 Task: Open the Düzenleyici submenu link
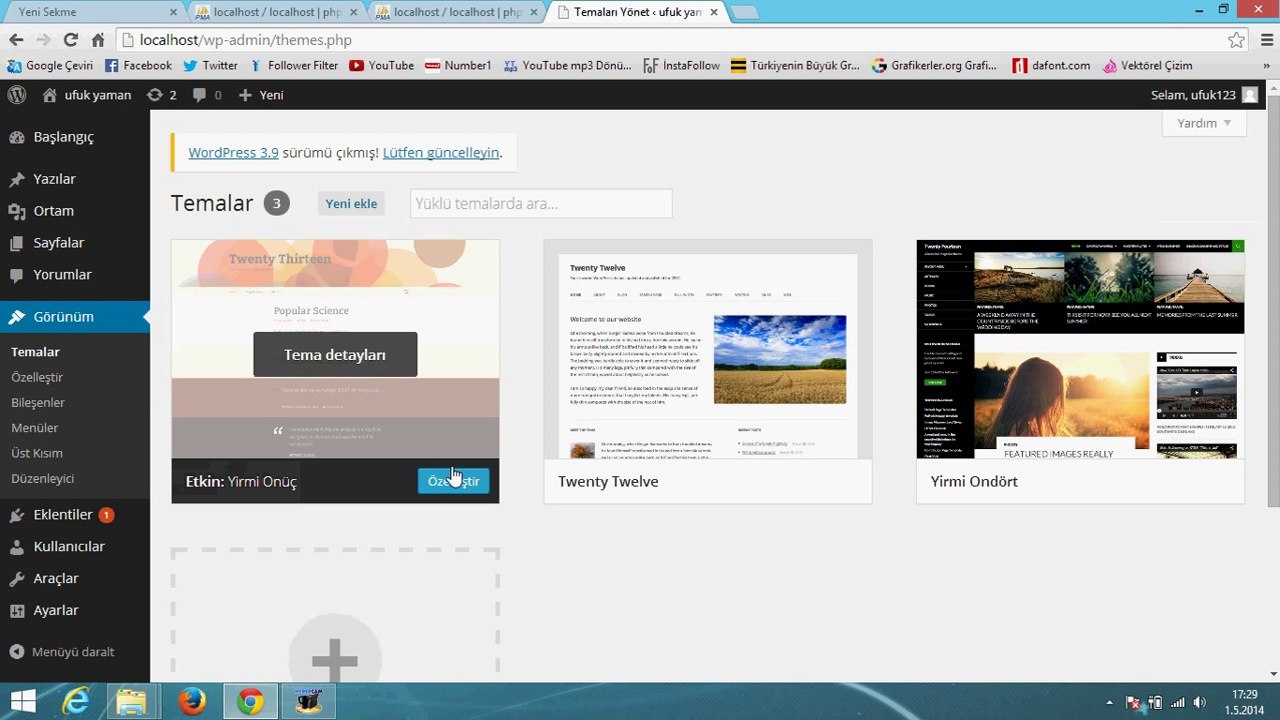[43, 478]
